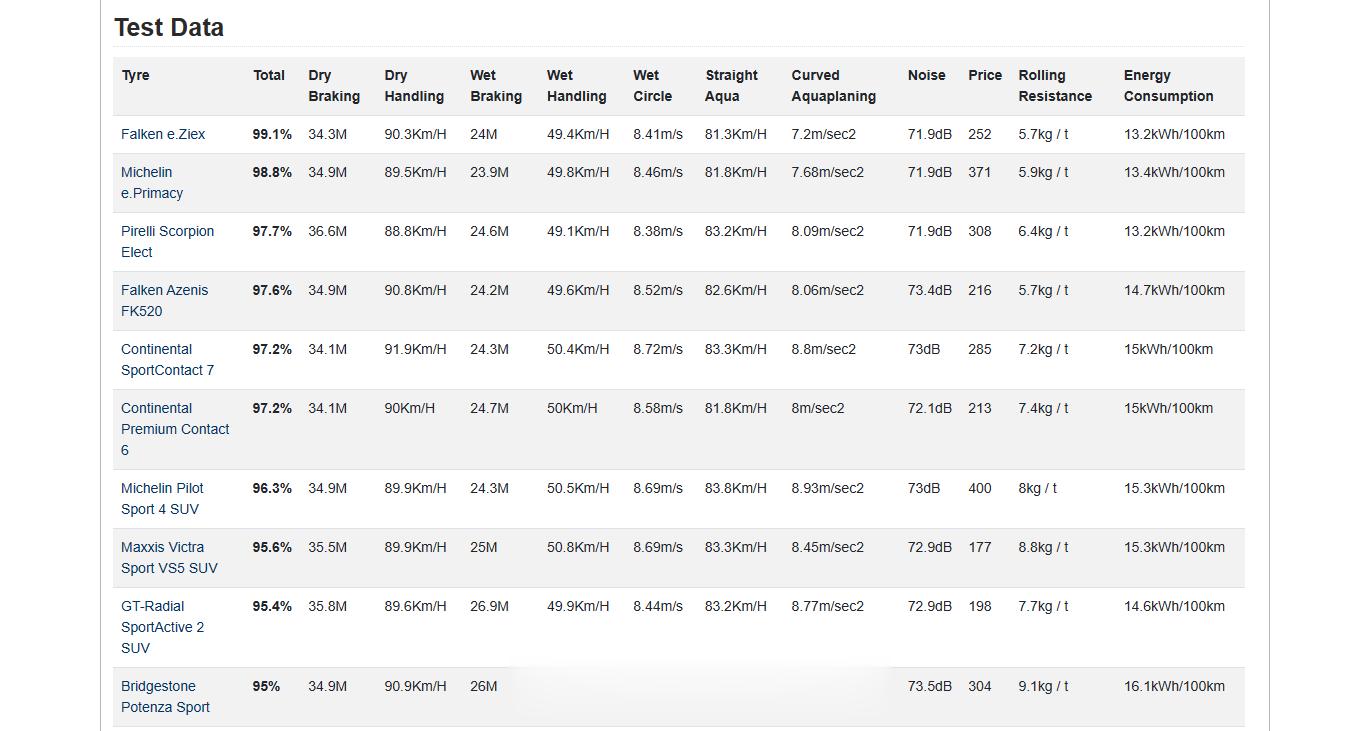Click the Total column header
Image resolution: width=1359 pixels, height=731 pixels.
tap(269, 75)
